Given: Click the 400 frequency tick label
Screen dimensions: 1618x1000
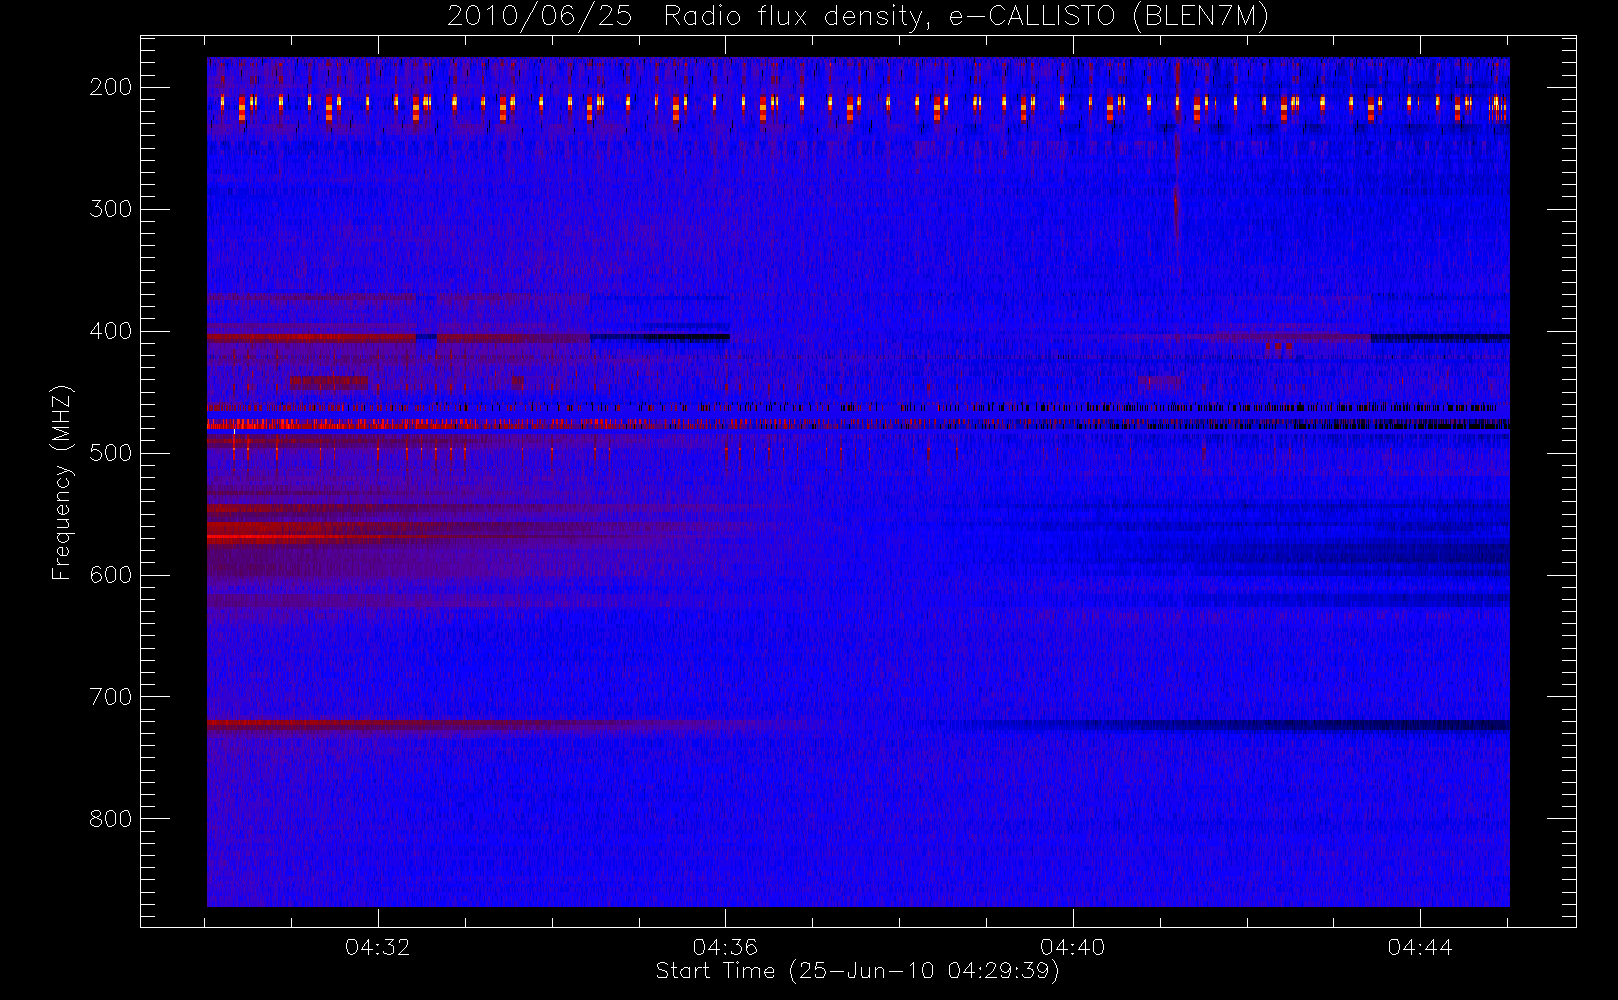Looking at the screenshot, I should (x=111, y=331).
